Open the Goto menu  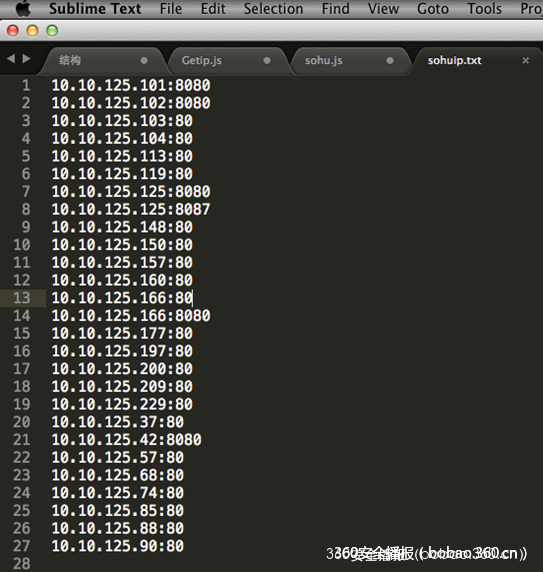coord(433,8)
